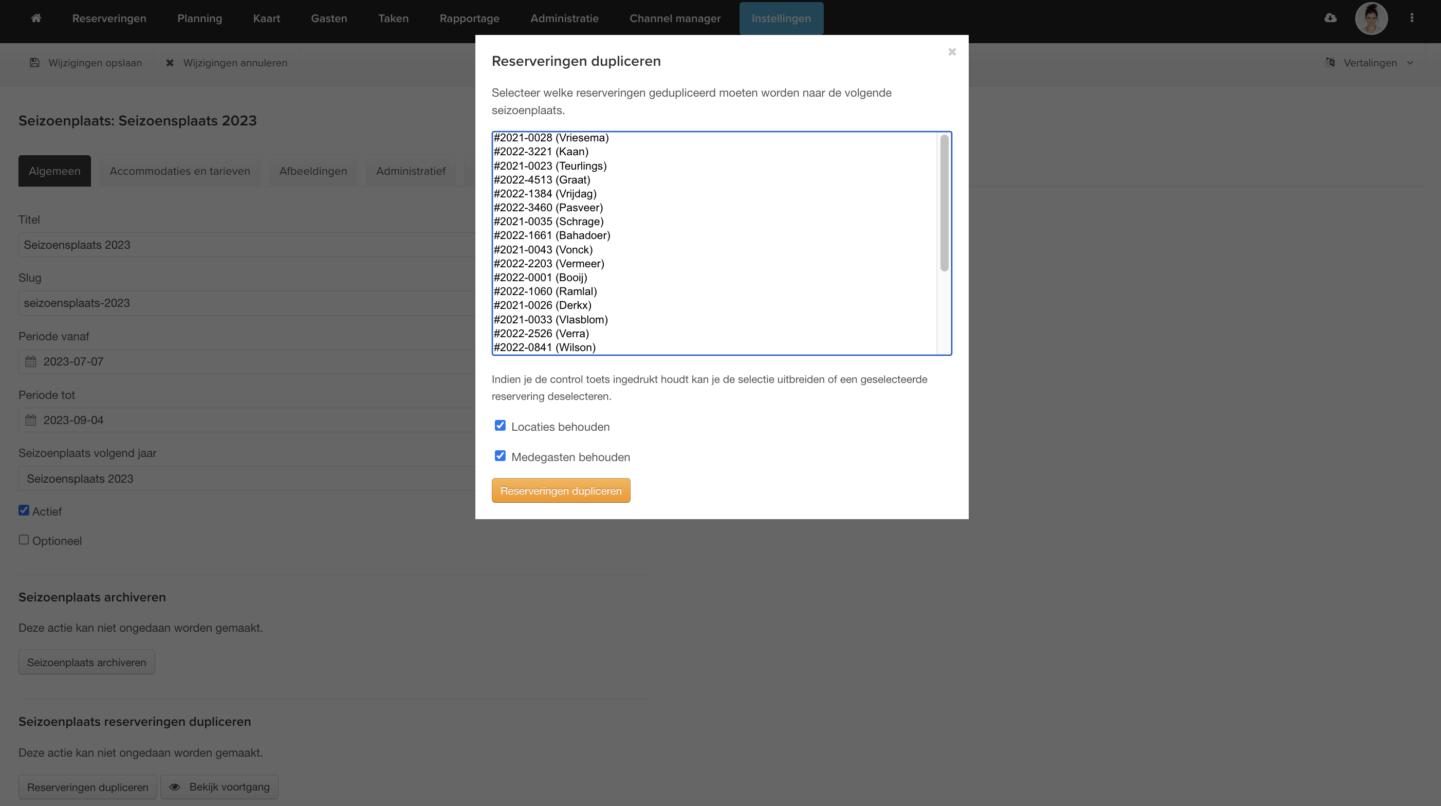
Task: Open the three-dot options menu
Action: (1412, 18)
